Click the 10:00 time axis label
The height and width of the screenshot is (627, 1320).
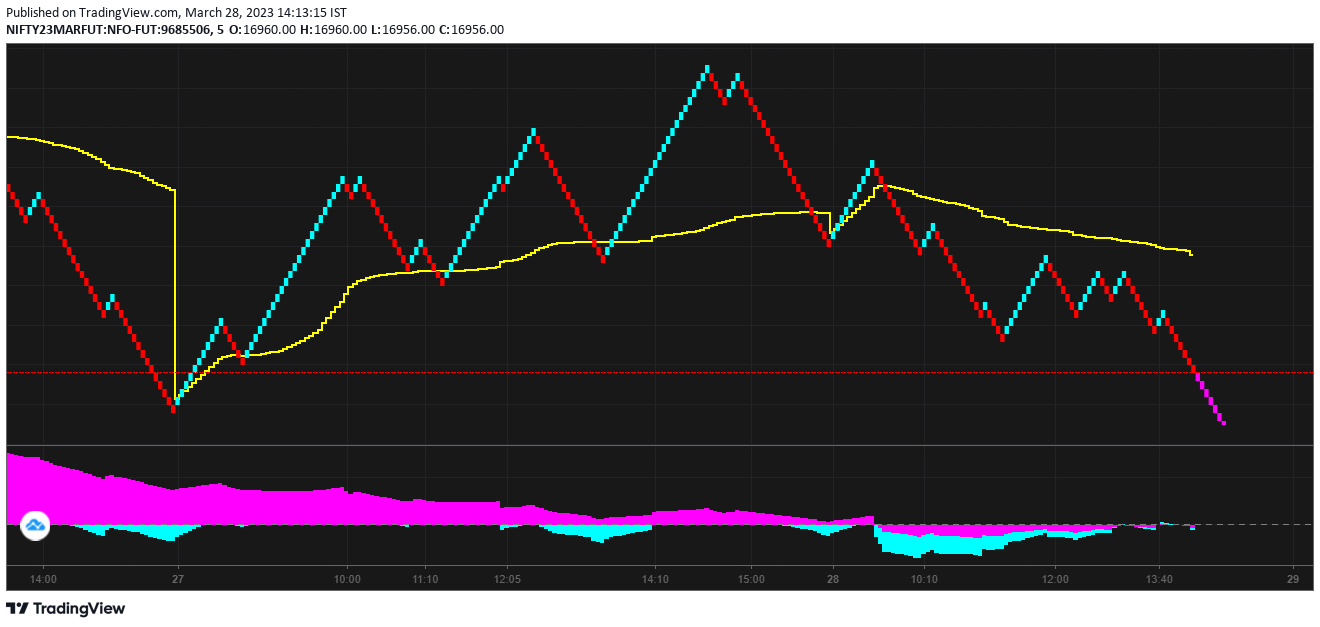347,579
